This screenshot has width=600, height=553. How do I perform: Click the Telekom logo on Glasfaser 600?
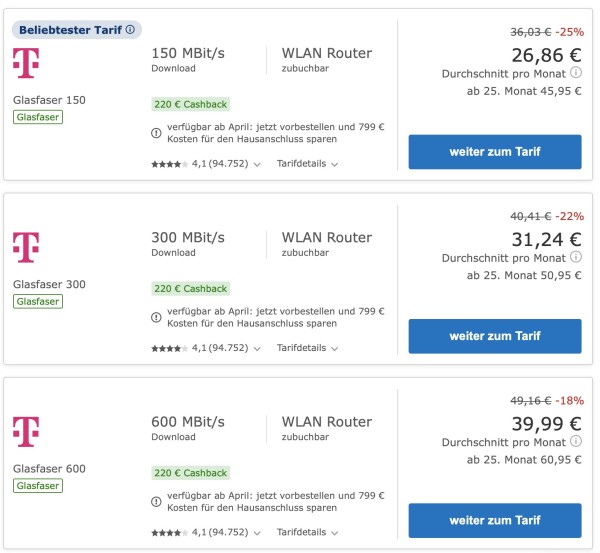pyautogui.click(x=26, y=432)
